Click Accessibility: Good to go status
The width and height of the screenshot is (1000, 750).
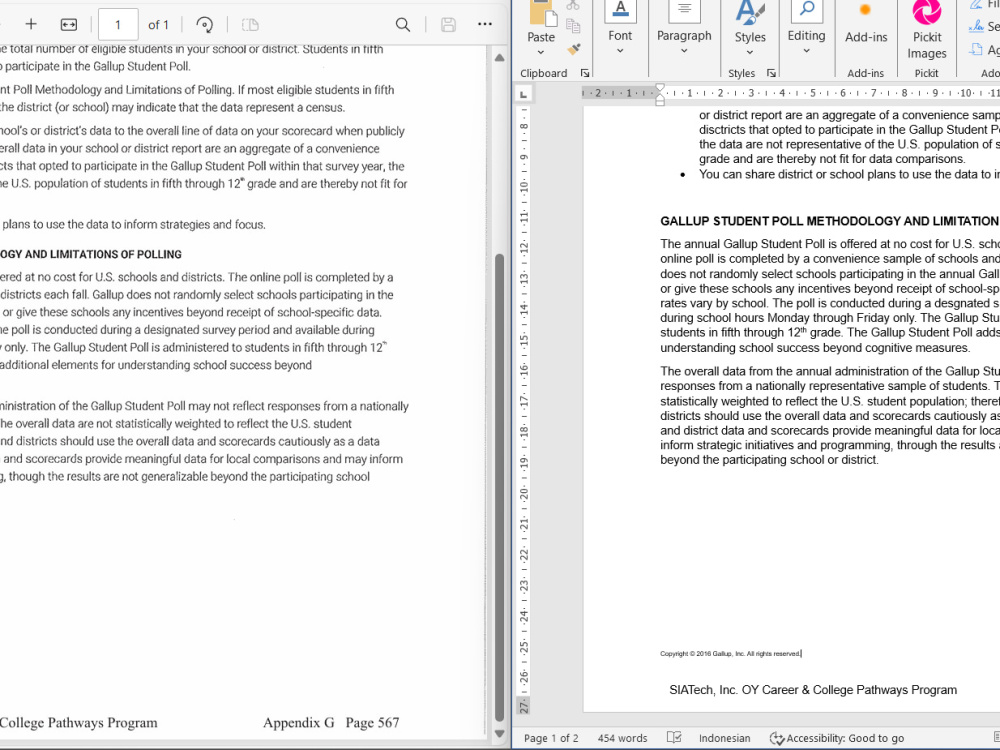(837, 738)
